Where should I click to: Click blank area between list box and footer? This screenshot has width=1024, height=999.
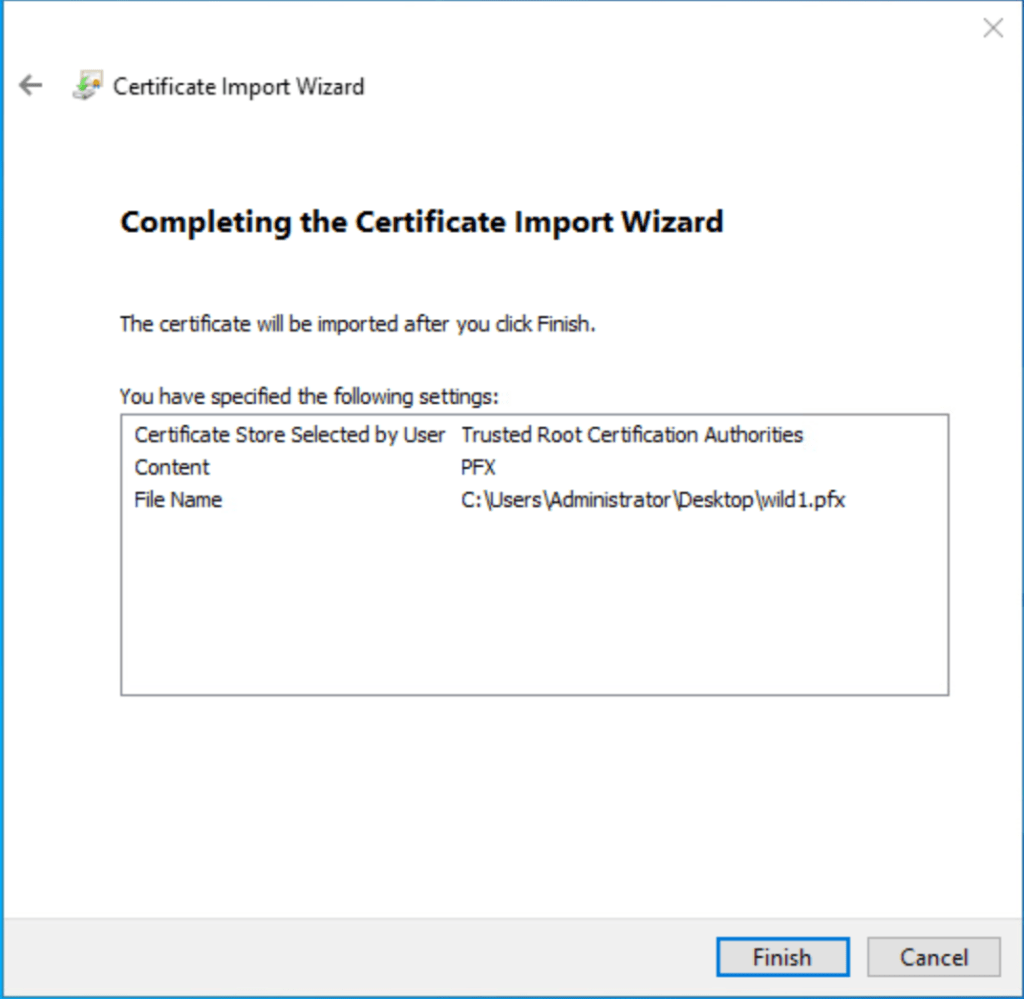coord(534,800)
